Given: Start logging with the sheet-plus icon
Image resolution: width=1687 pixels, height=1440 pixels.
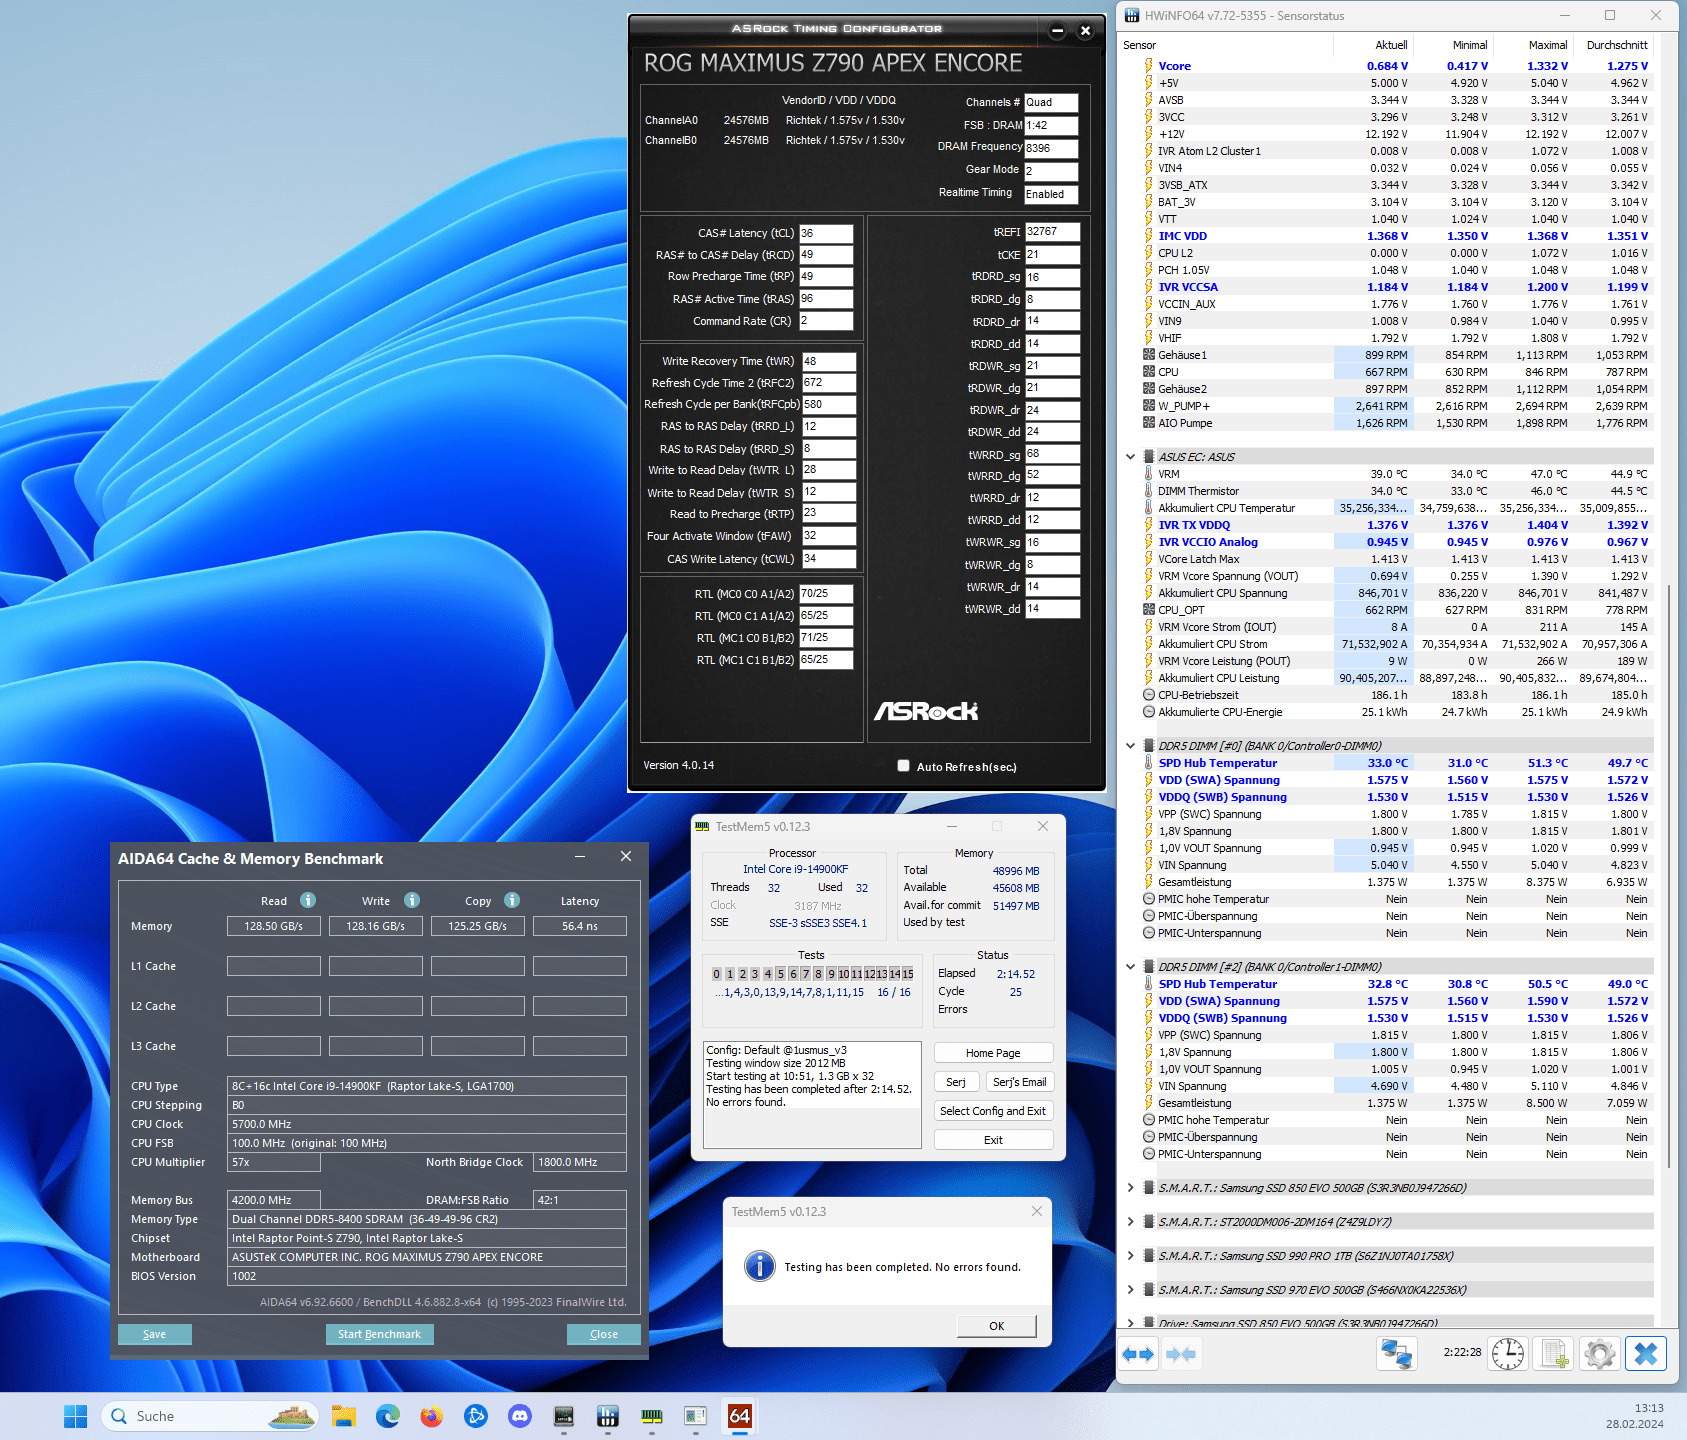Looking at the screenshot, I should [1554, 1354].
